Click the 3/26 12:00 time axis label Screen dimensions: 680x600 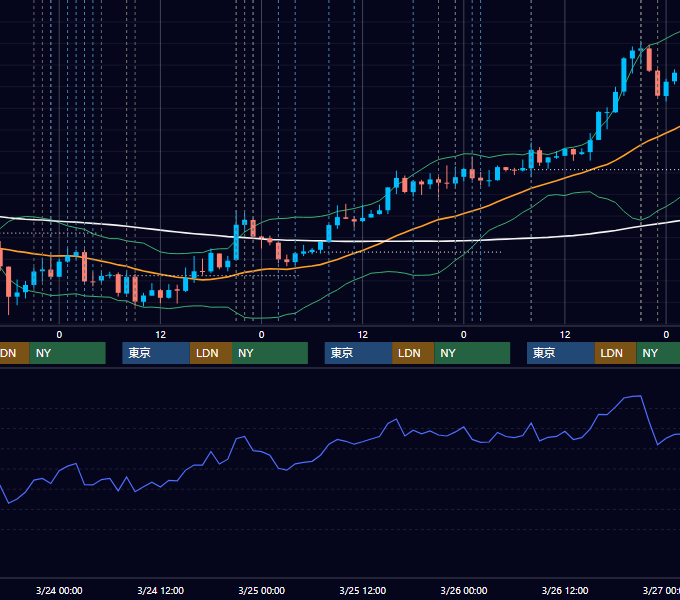point(565,590)
